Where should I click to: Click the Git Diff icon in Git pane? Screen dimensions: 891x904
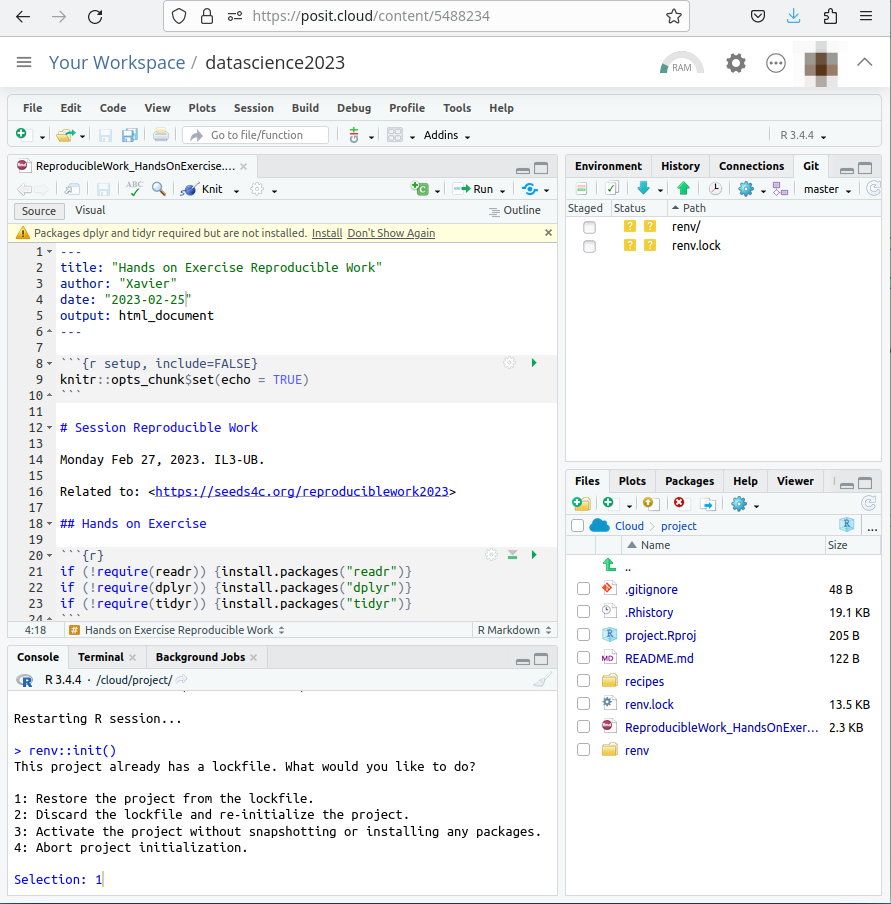coord(581,189)
